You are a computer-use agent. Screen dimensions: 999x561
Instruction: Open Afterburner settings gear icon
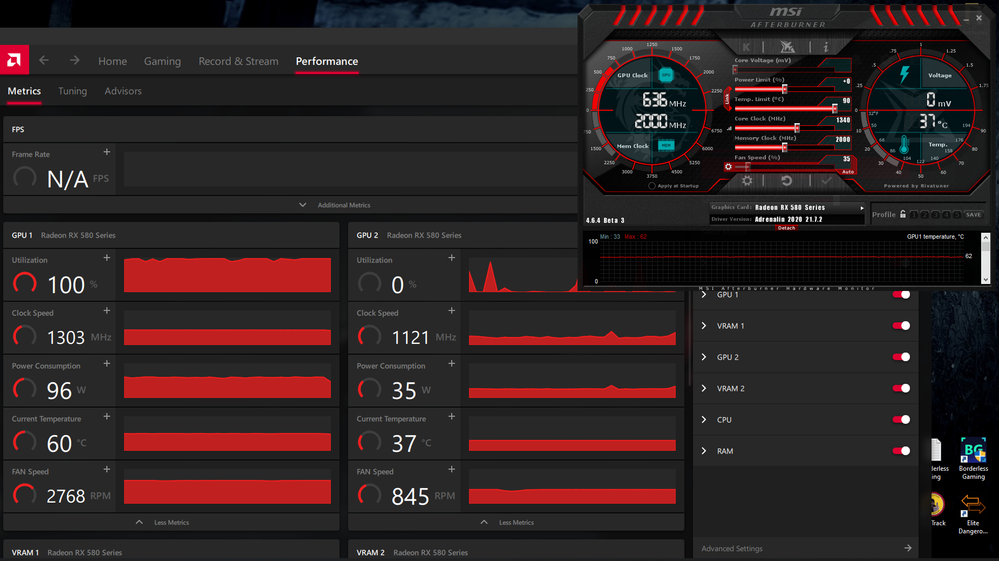click(x=747, y=181)
